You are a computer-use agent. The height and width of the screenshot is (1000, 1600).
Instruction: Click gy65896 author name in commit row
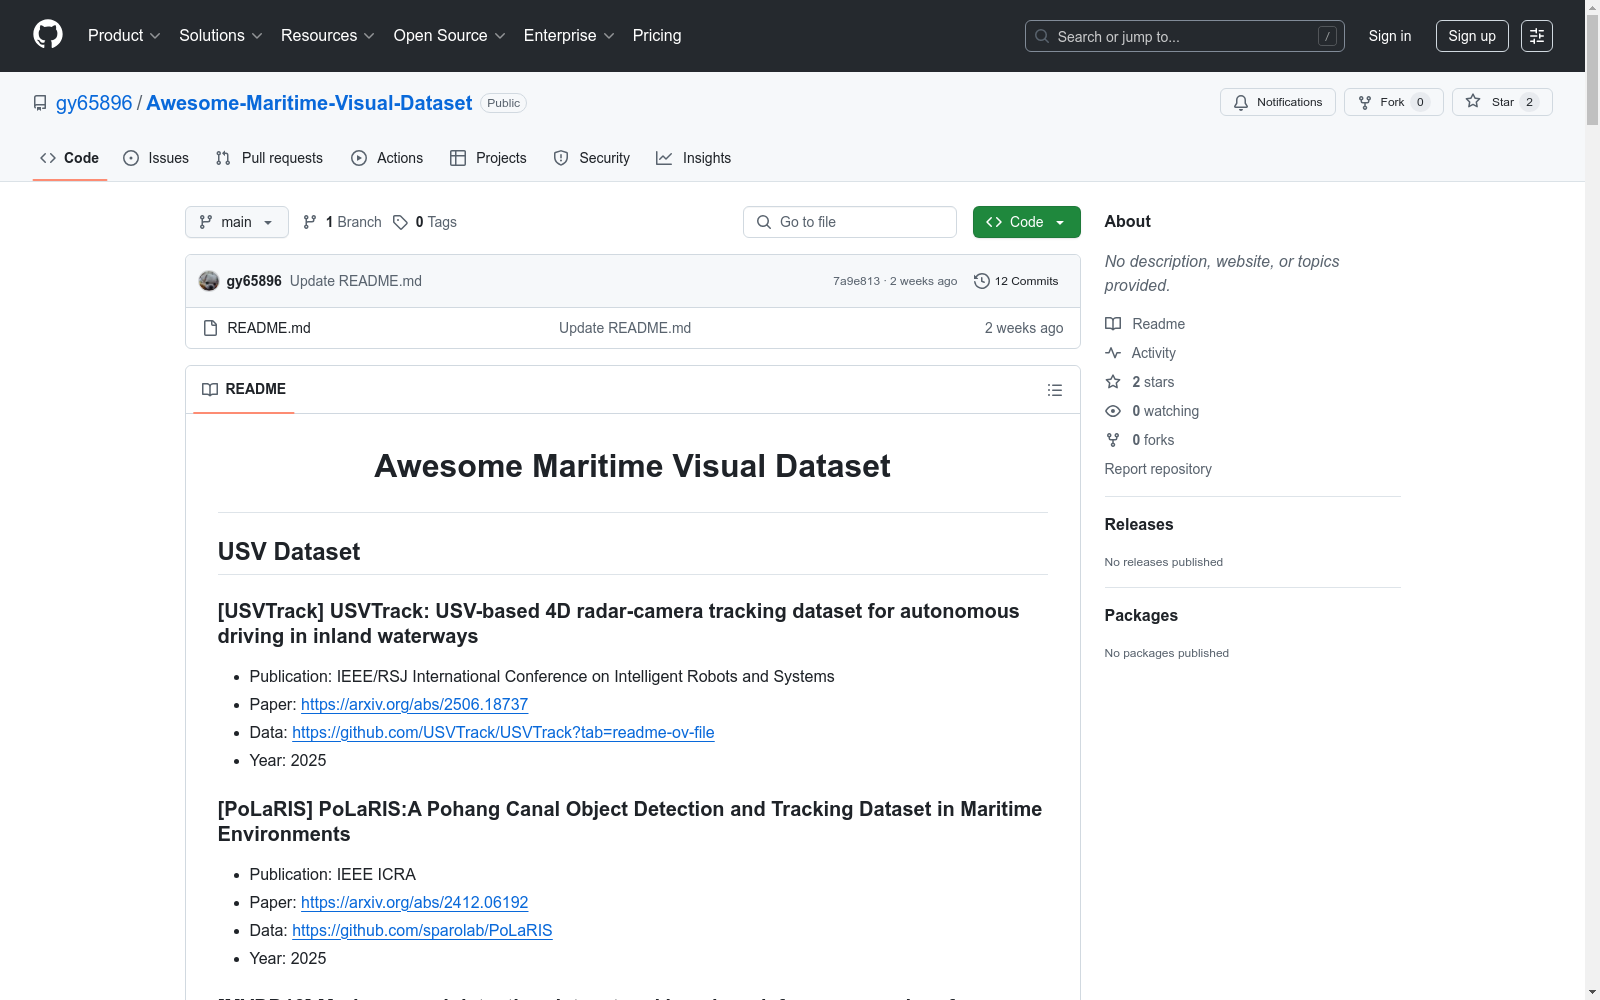click(254, 281)
